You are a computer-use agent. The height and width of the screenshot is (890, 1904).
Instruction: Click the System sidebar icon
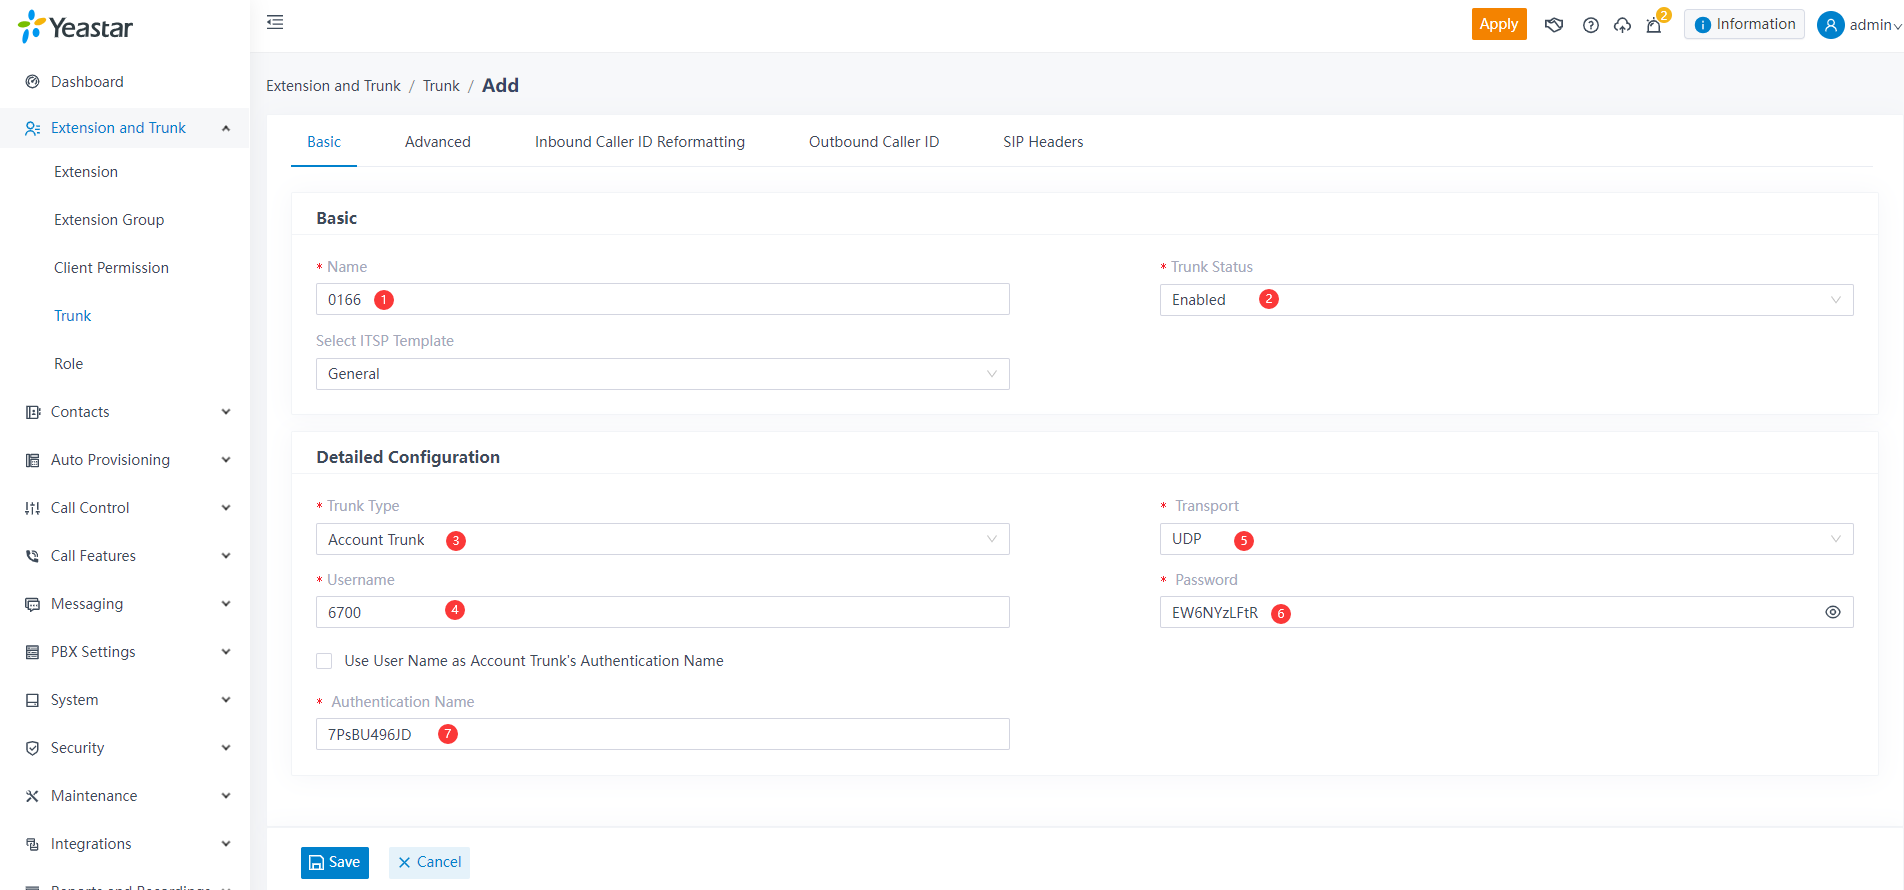[x=32, y=700]
